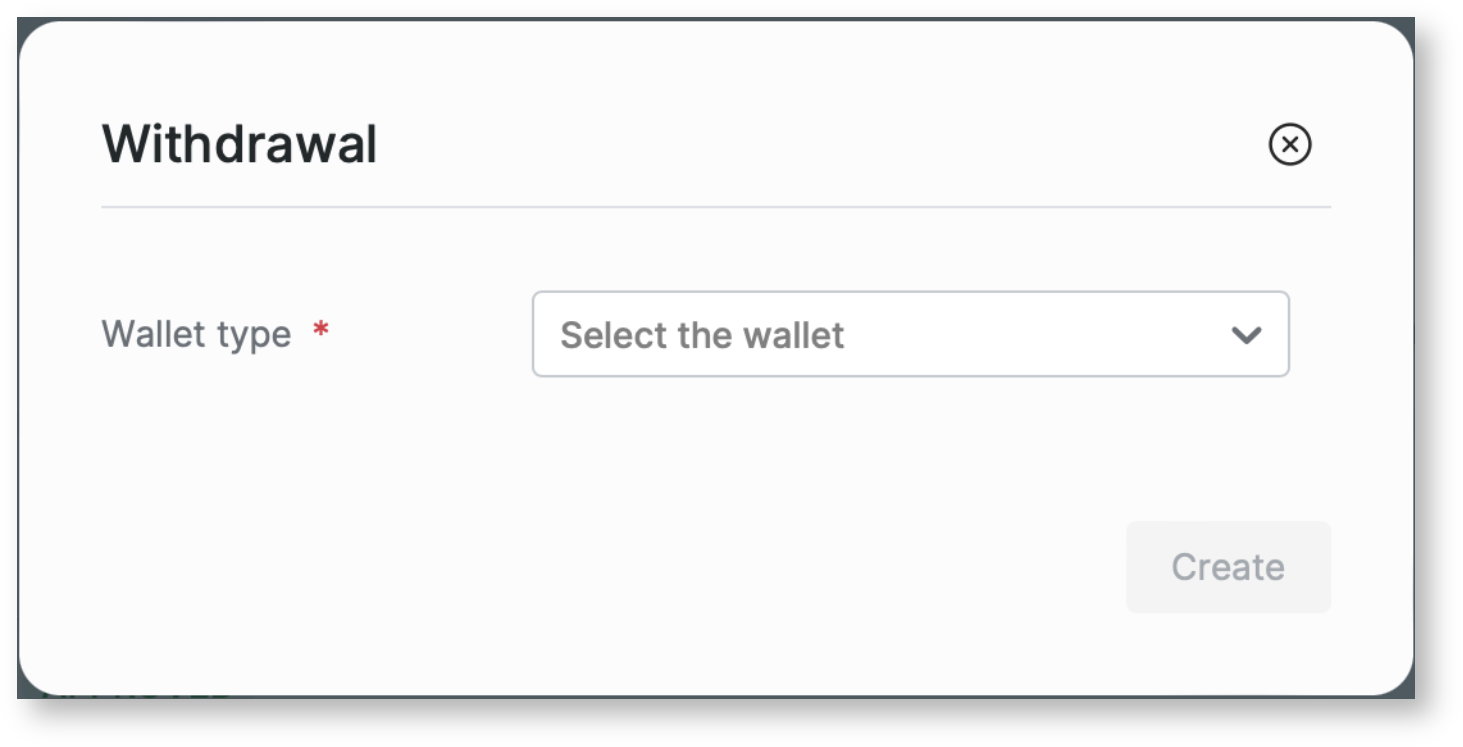Click the grayed-out Create button
Screen dimensions: 1463x747
pyautogui.click(x=1227, y=567)
